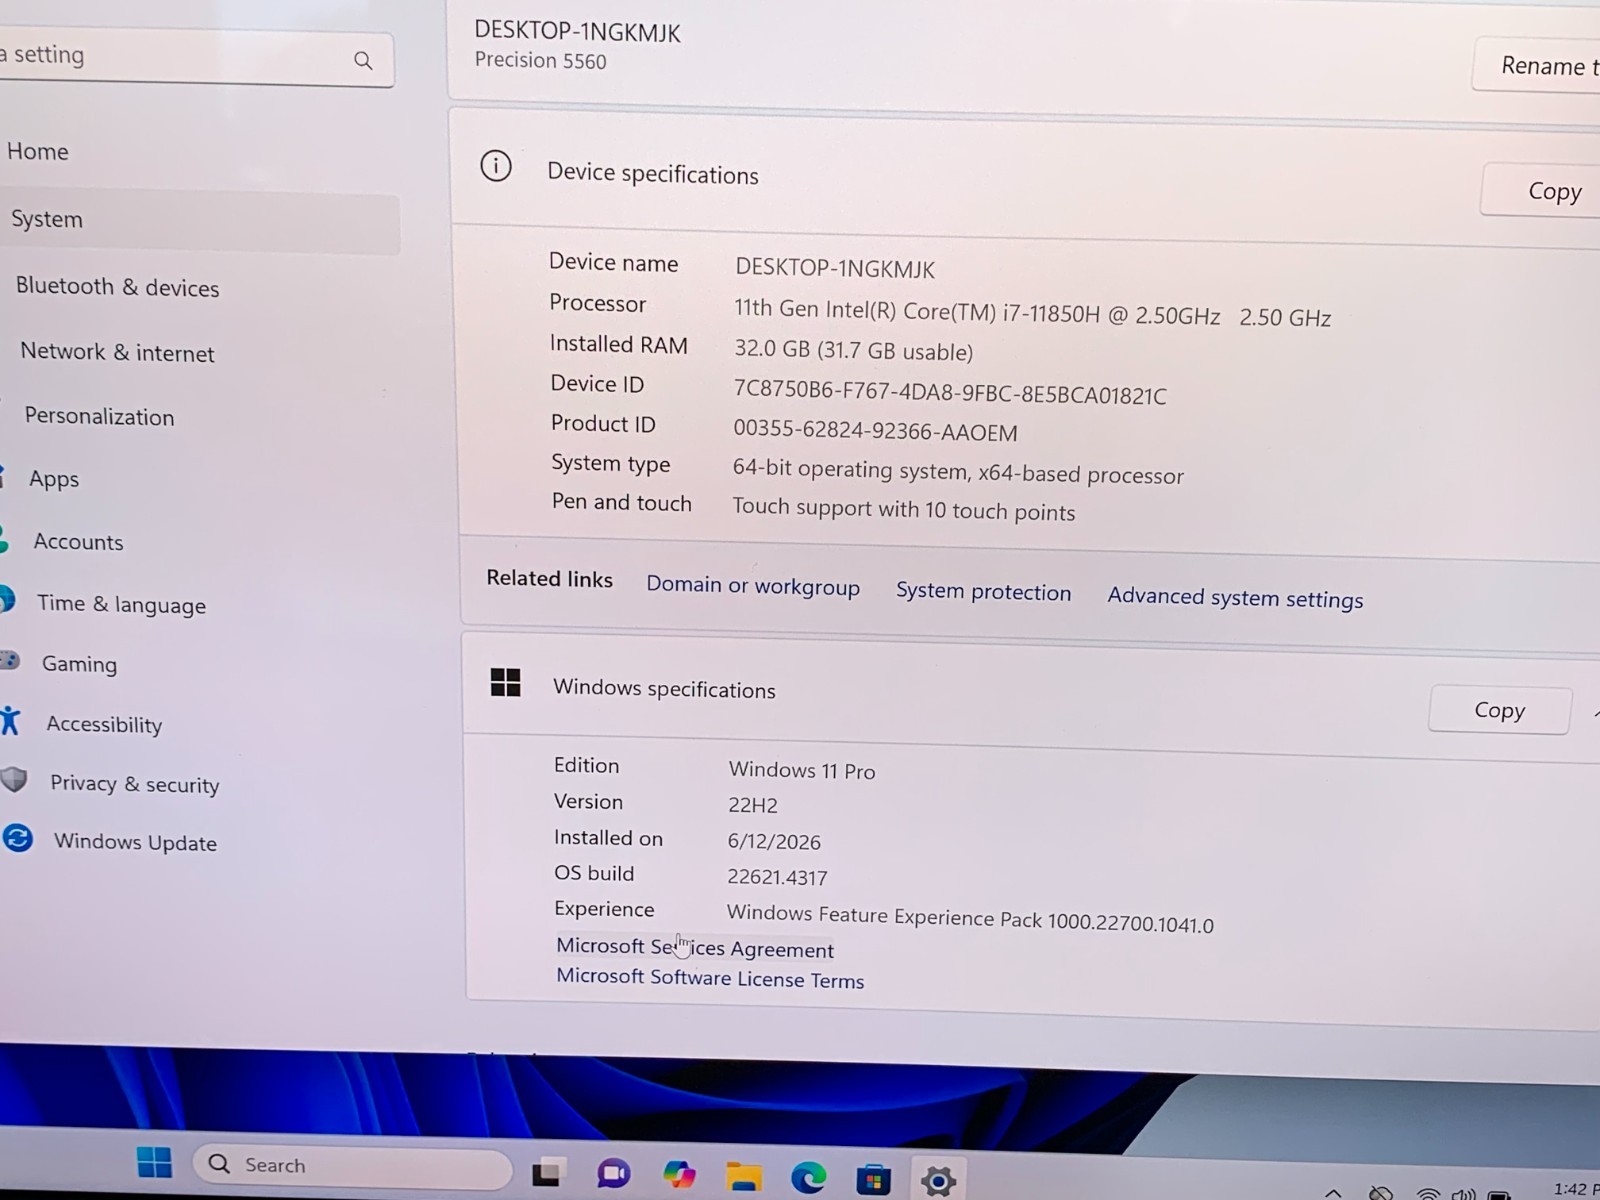Click the Installed on date 6/12/2026

click(x=774, y=842)
